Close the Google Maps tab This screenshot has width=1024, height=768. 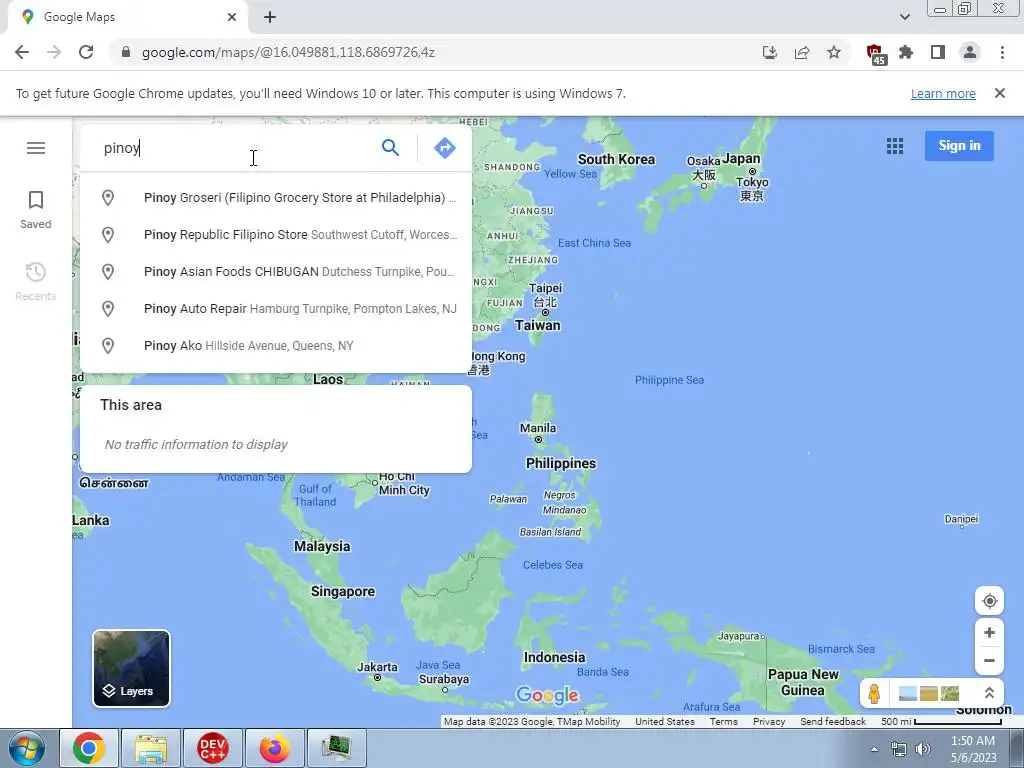[x=232, y=17]
